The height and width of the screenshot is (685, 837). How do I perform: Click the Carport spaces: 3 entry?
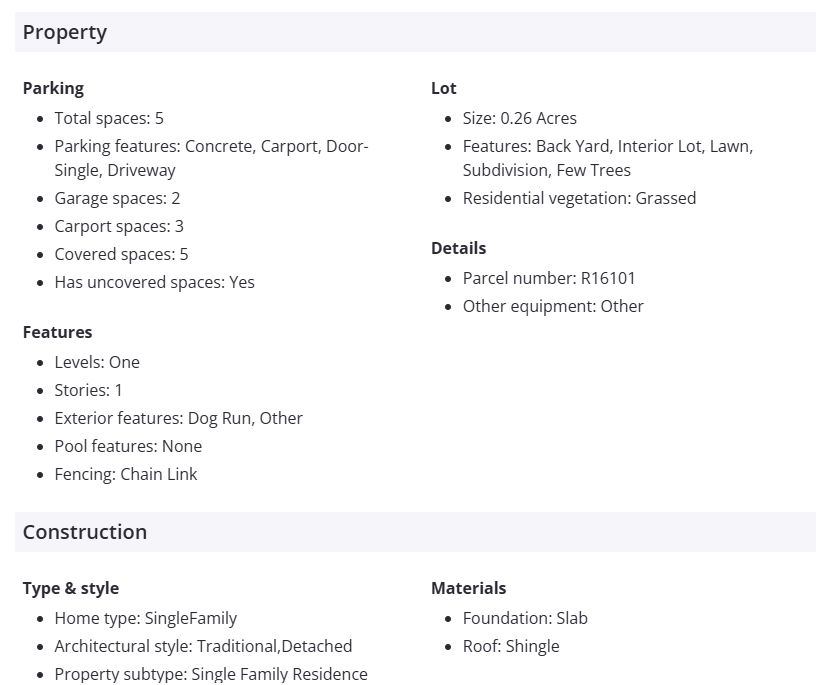pos(119,226)
